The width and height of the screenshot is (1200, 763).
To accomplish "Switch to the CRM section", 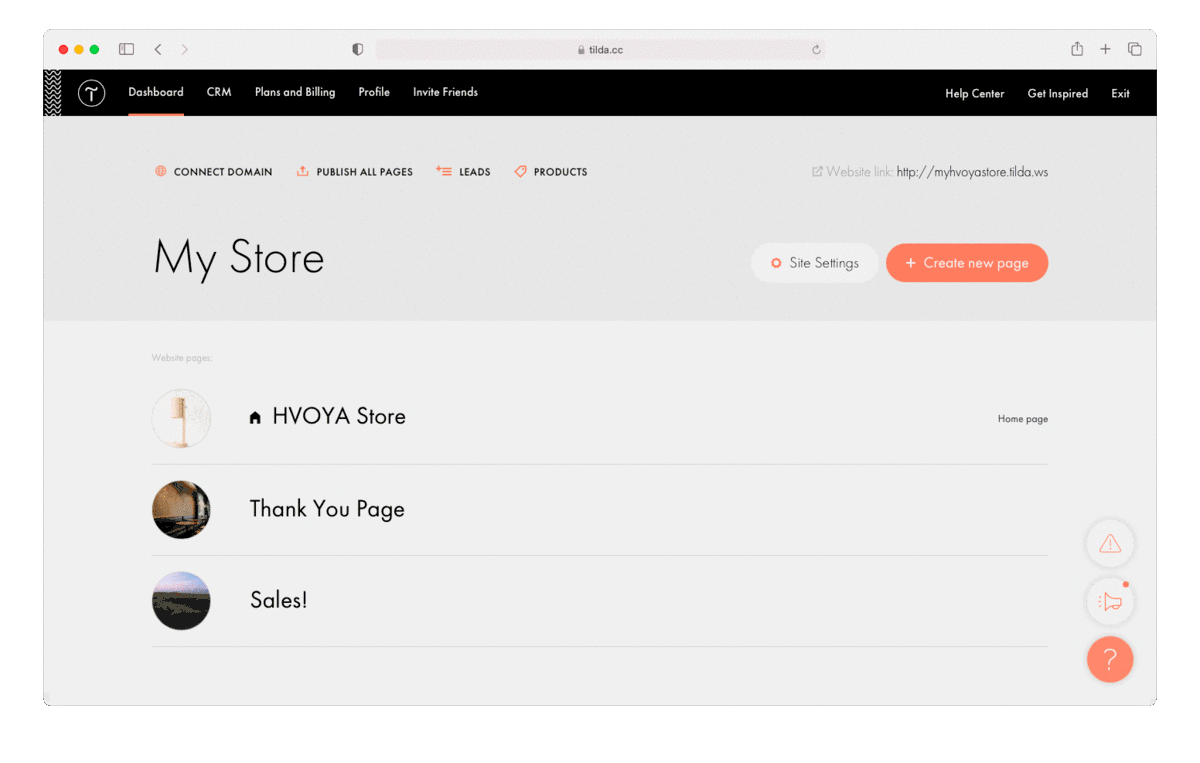I will [218, 92].
